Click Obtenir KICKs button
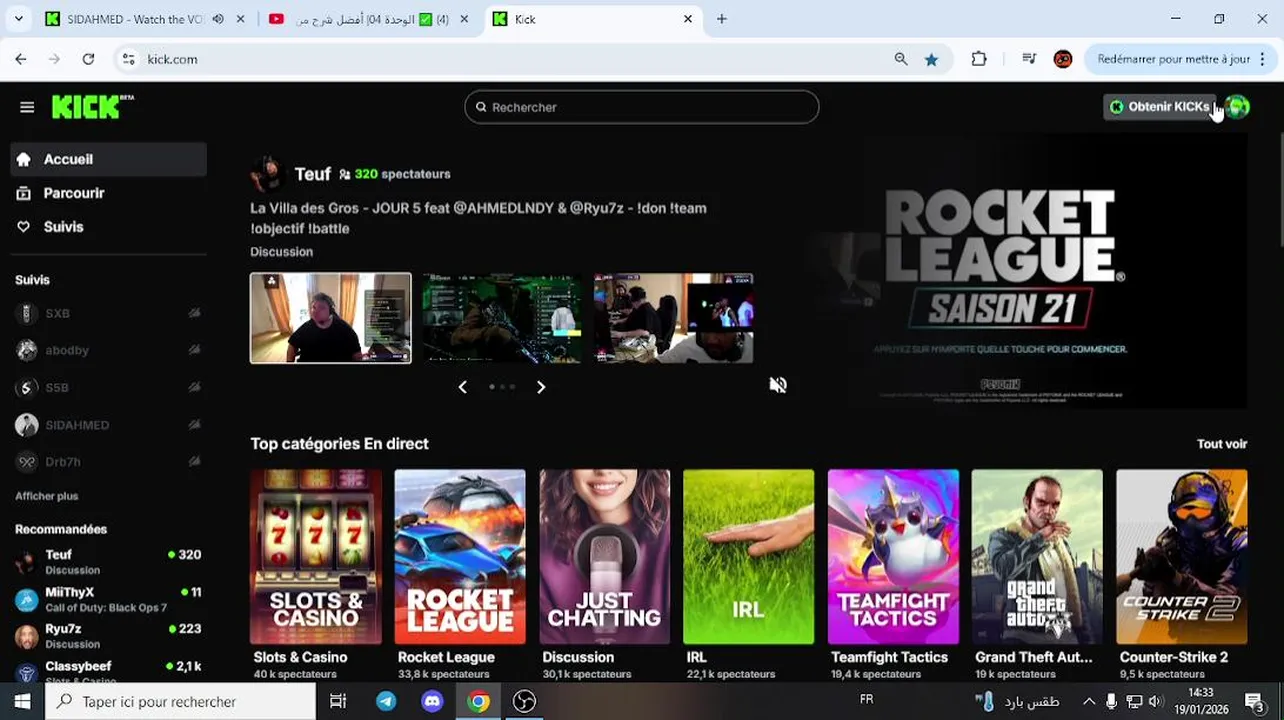The height and width of the screenshot is (720, 1284). (1159, 107)
